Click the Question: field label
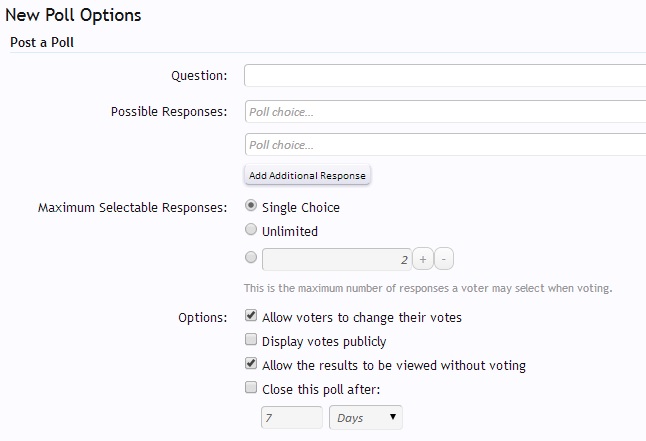The height and width of the screenshot is (441, 646). [x=199, y=76]
